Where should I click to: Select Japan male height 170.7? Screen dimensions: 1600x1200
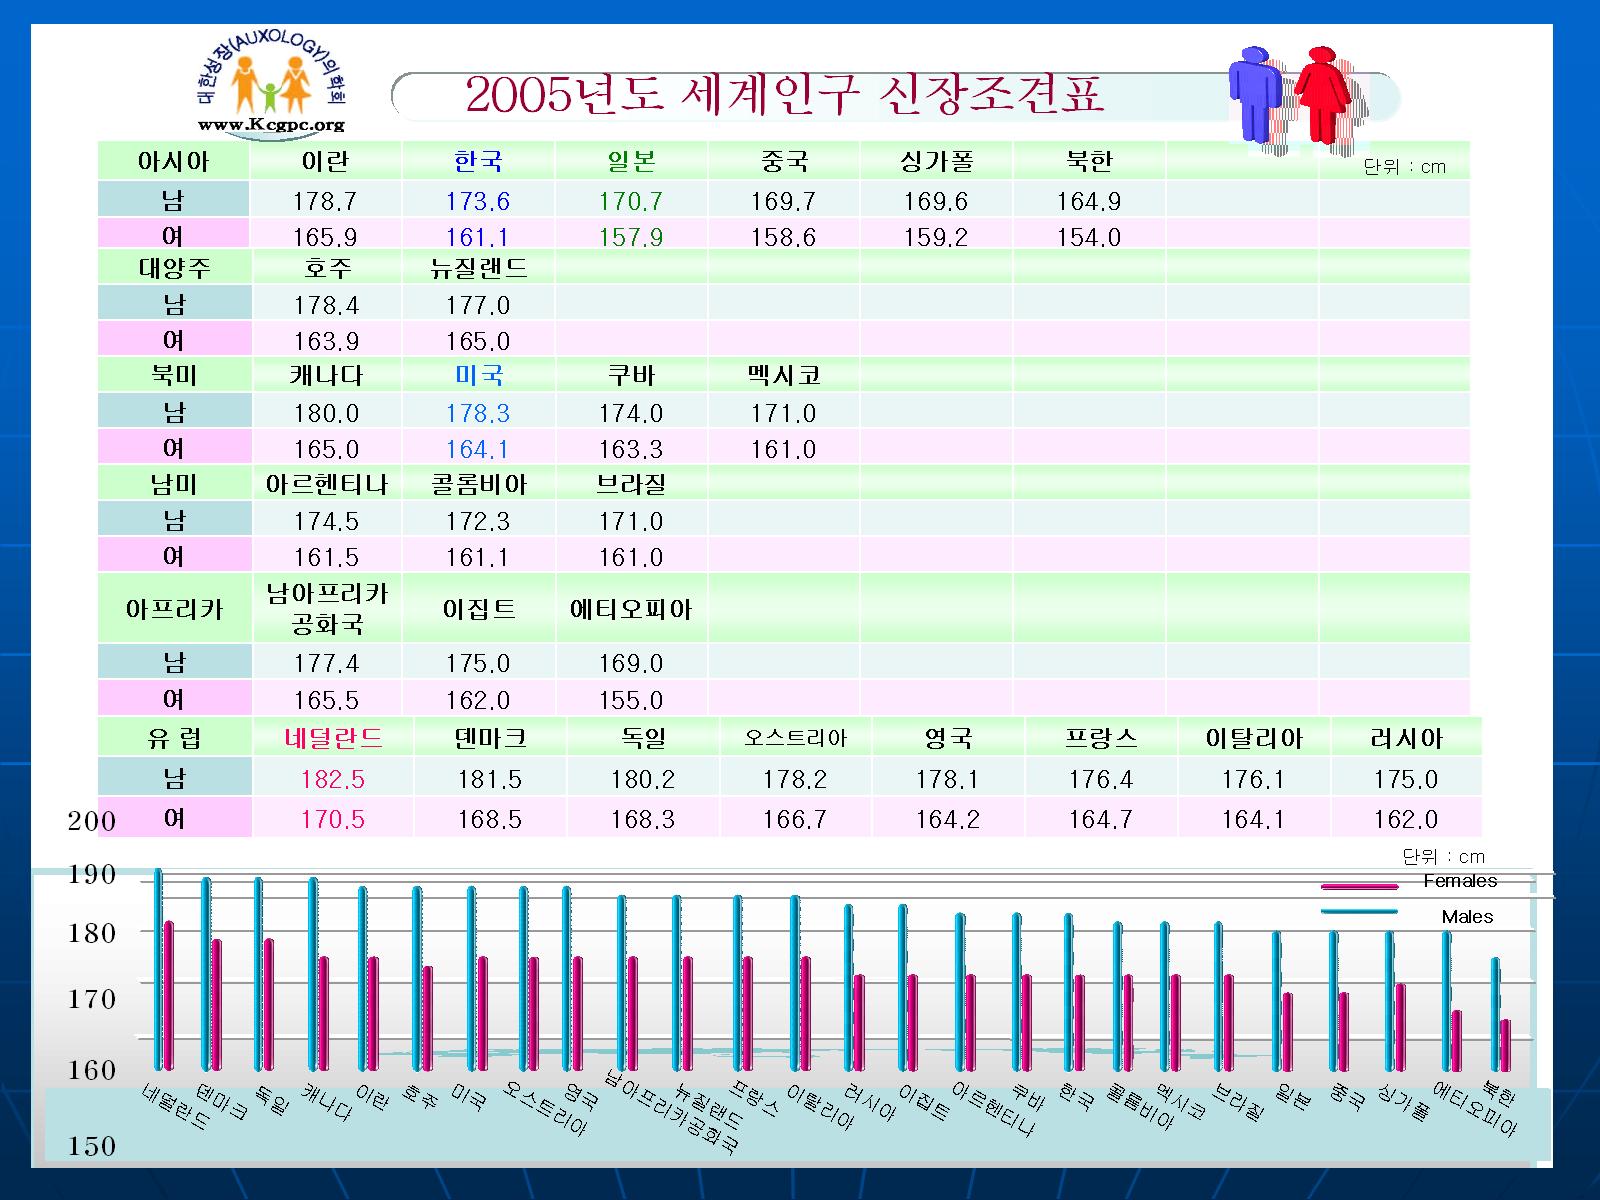tap(631, 201)
